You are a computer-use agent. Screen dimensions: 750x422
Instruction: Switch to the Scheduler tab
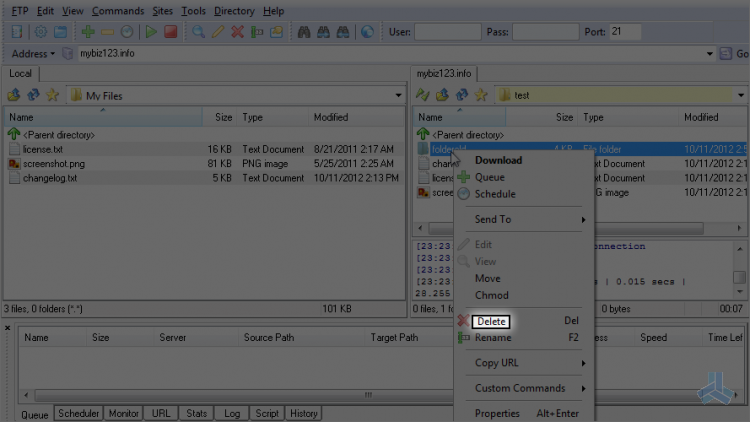tap(78, 413)
